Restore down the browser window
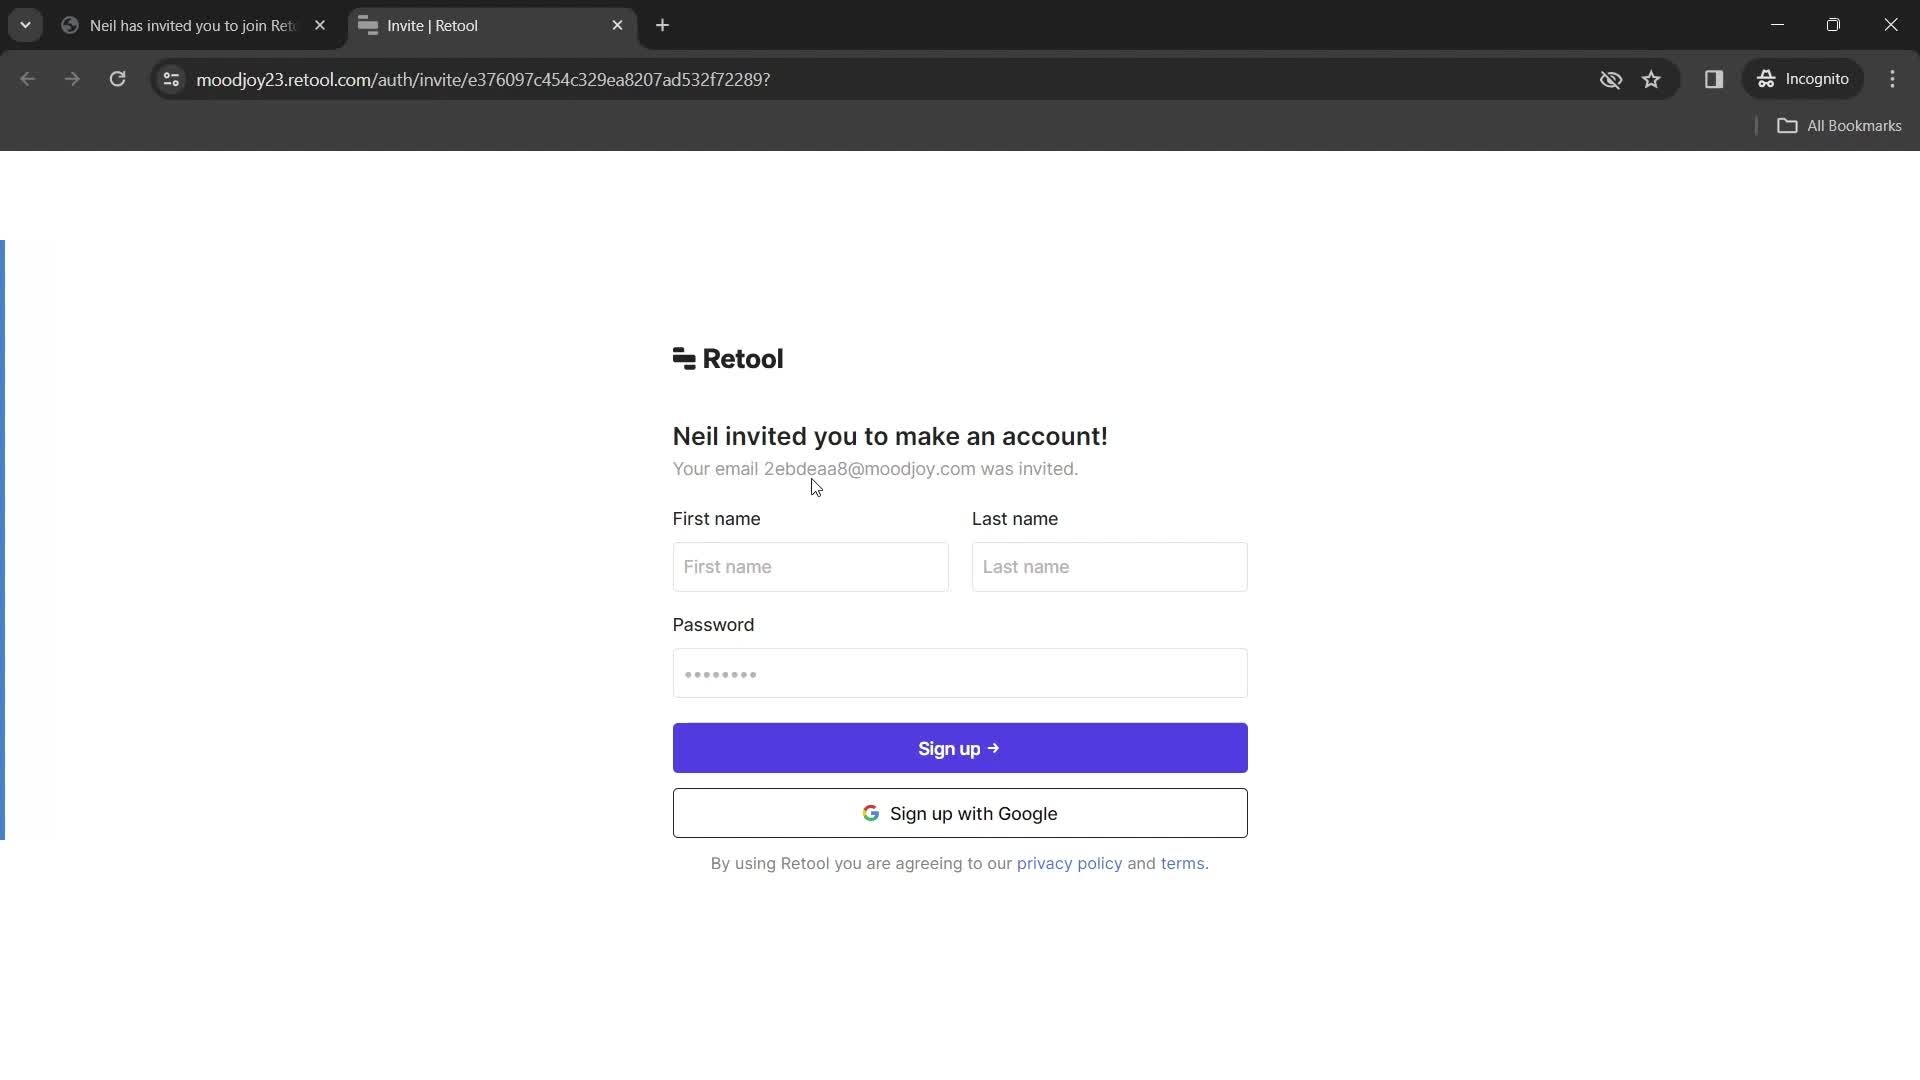 (1833, 25)
